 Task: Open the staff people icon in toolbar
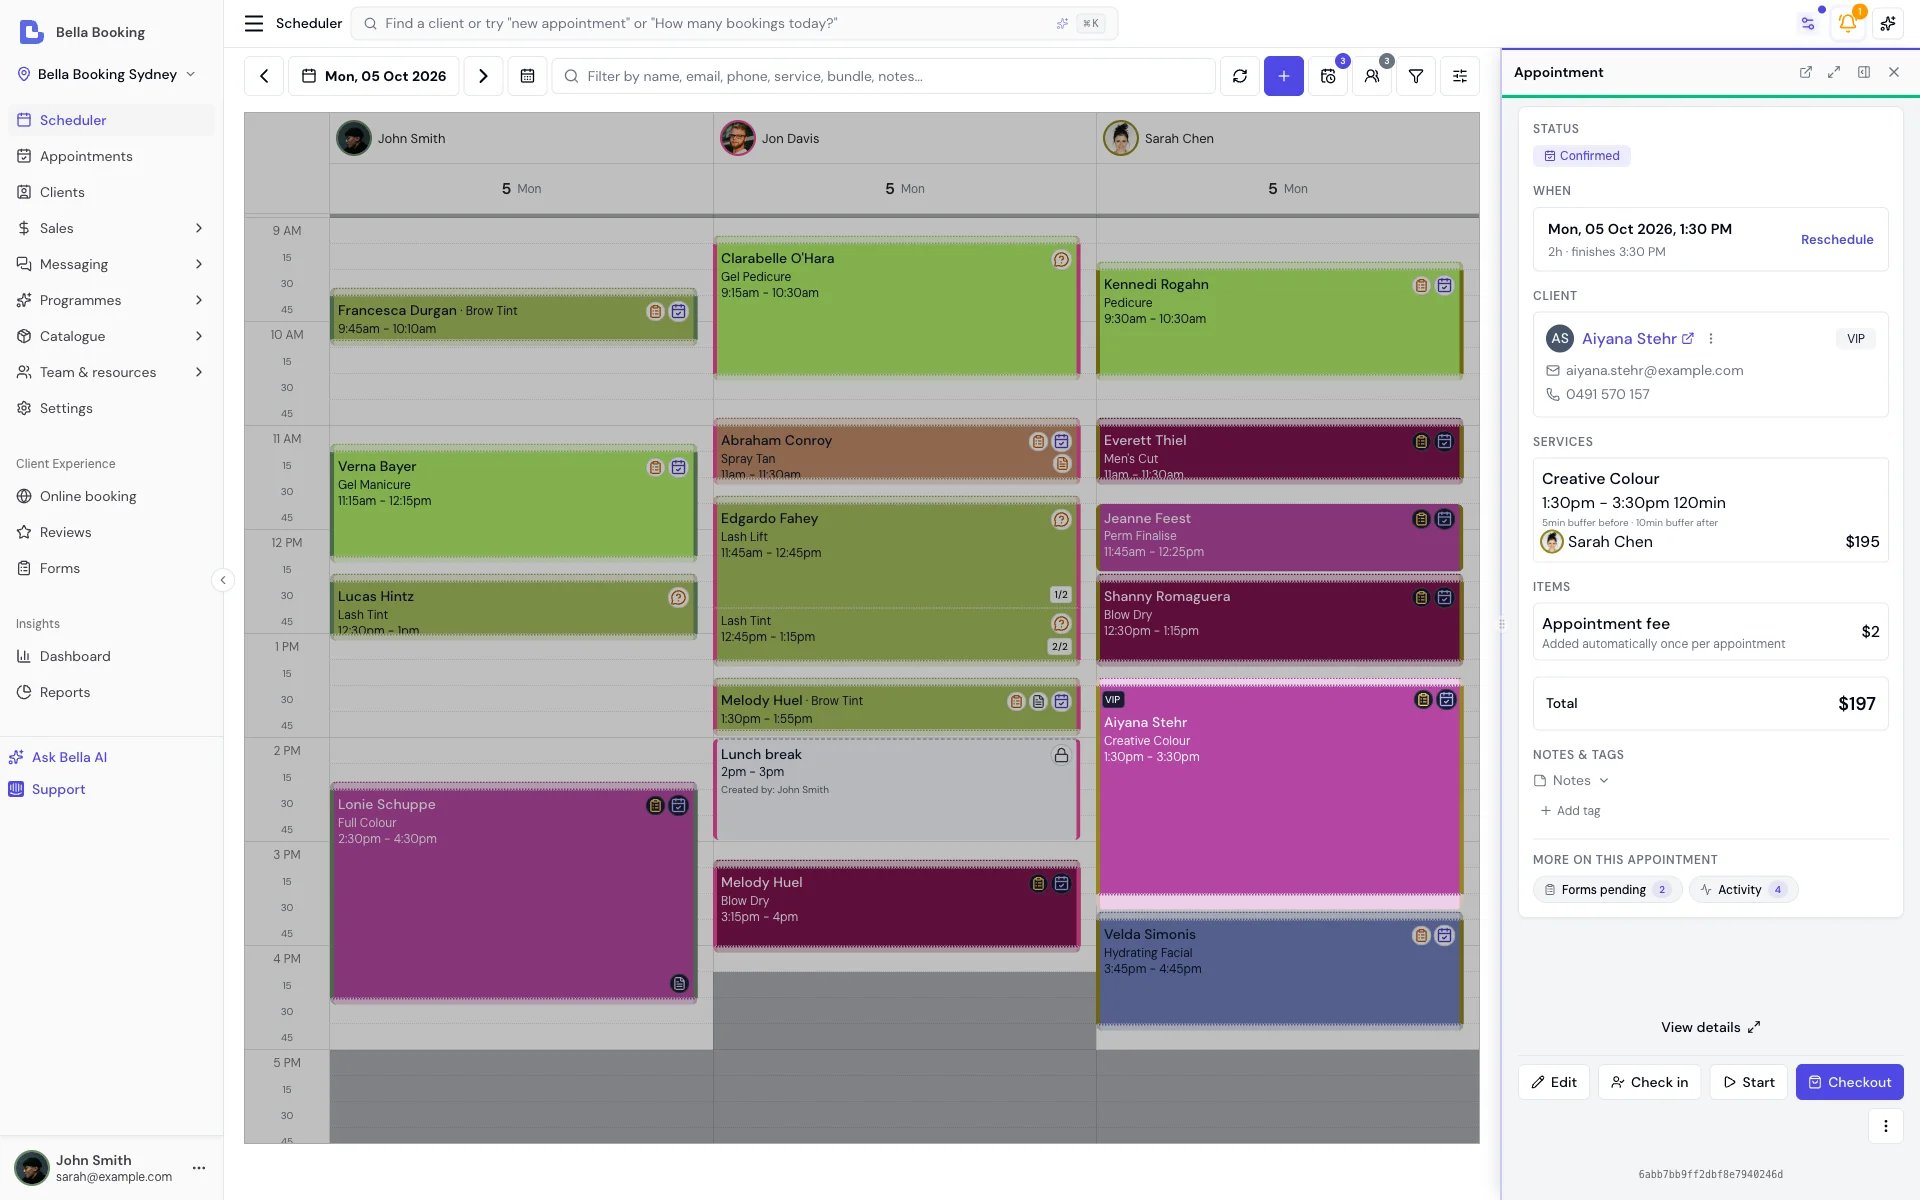[1372, 76]
